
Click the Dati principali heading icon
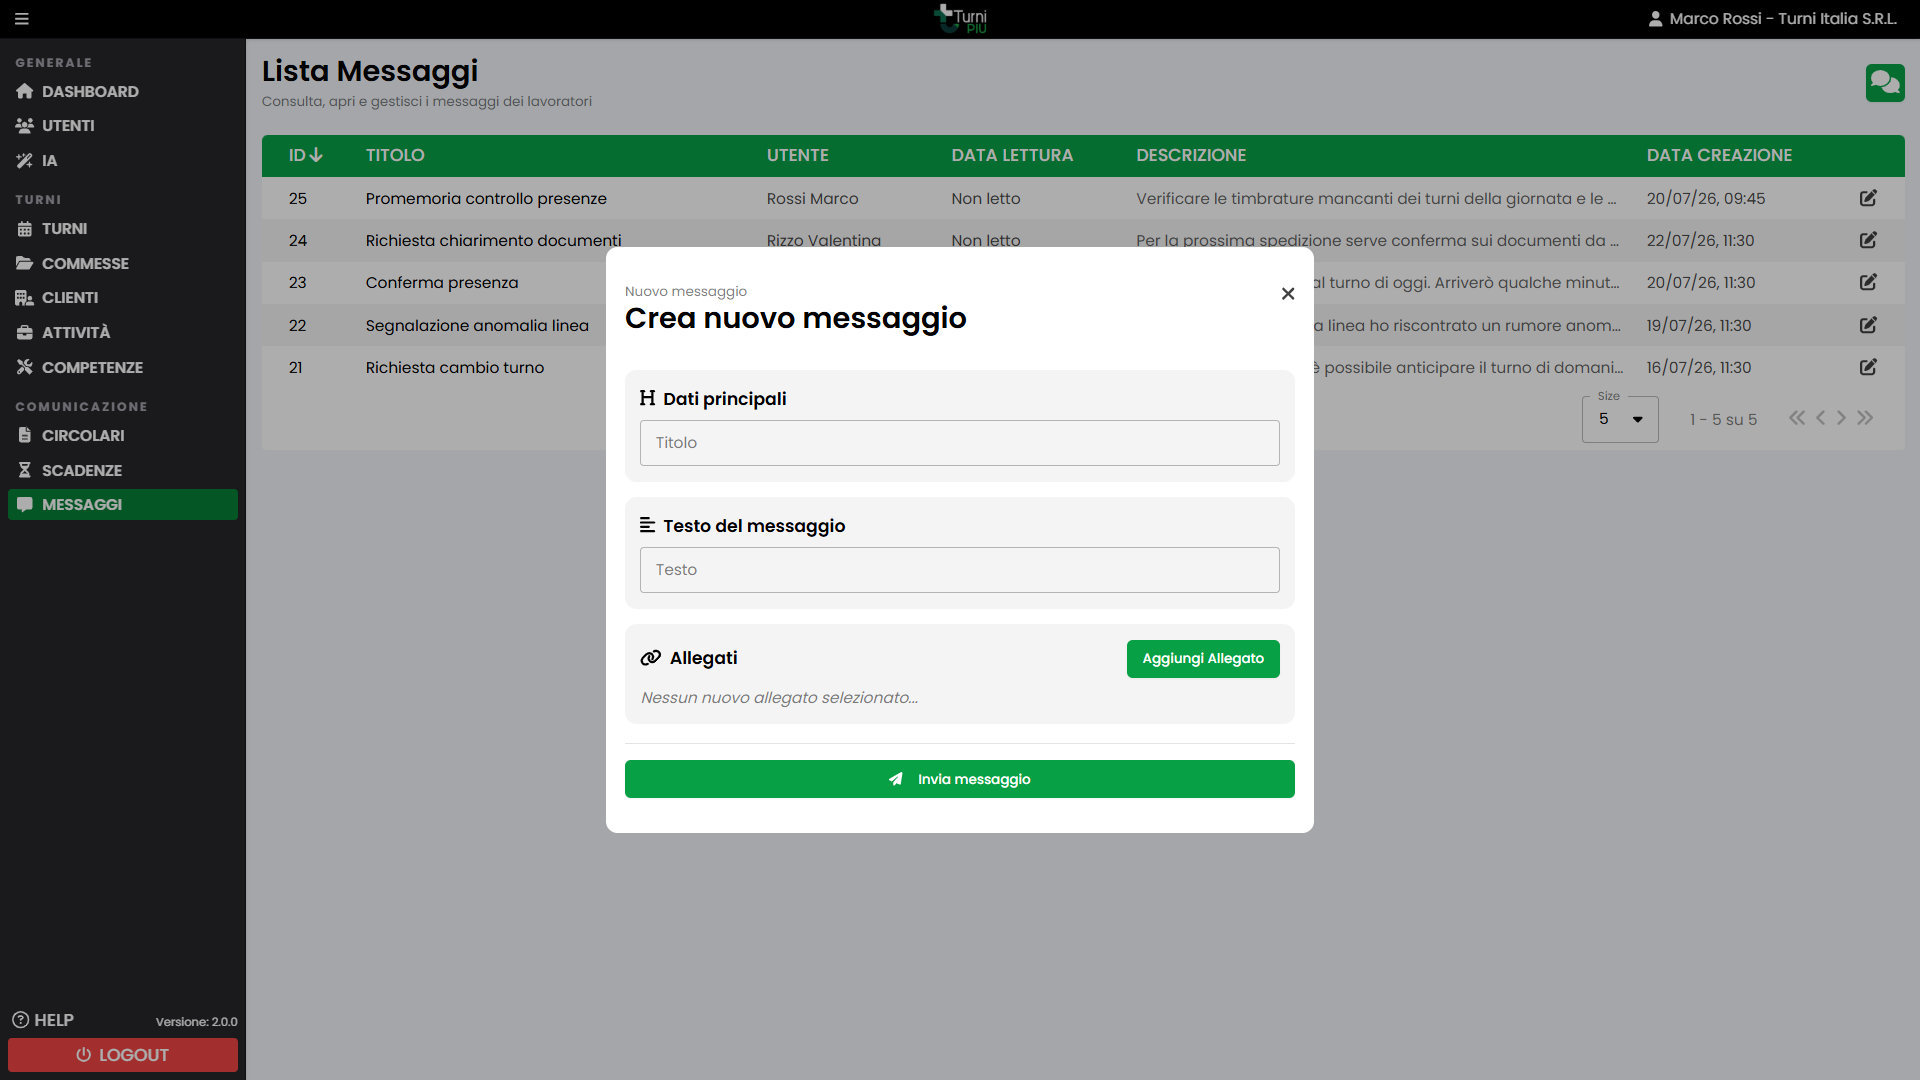[x=648, y=398]
